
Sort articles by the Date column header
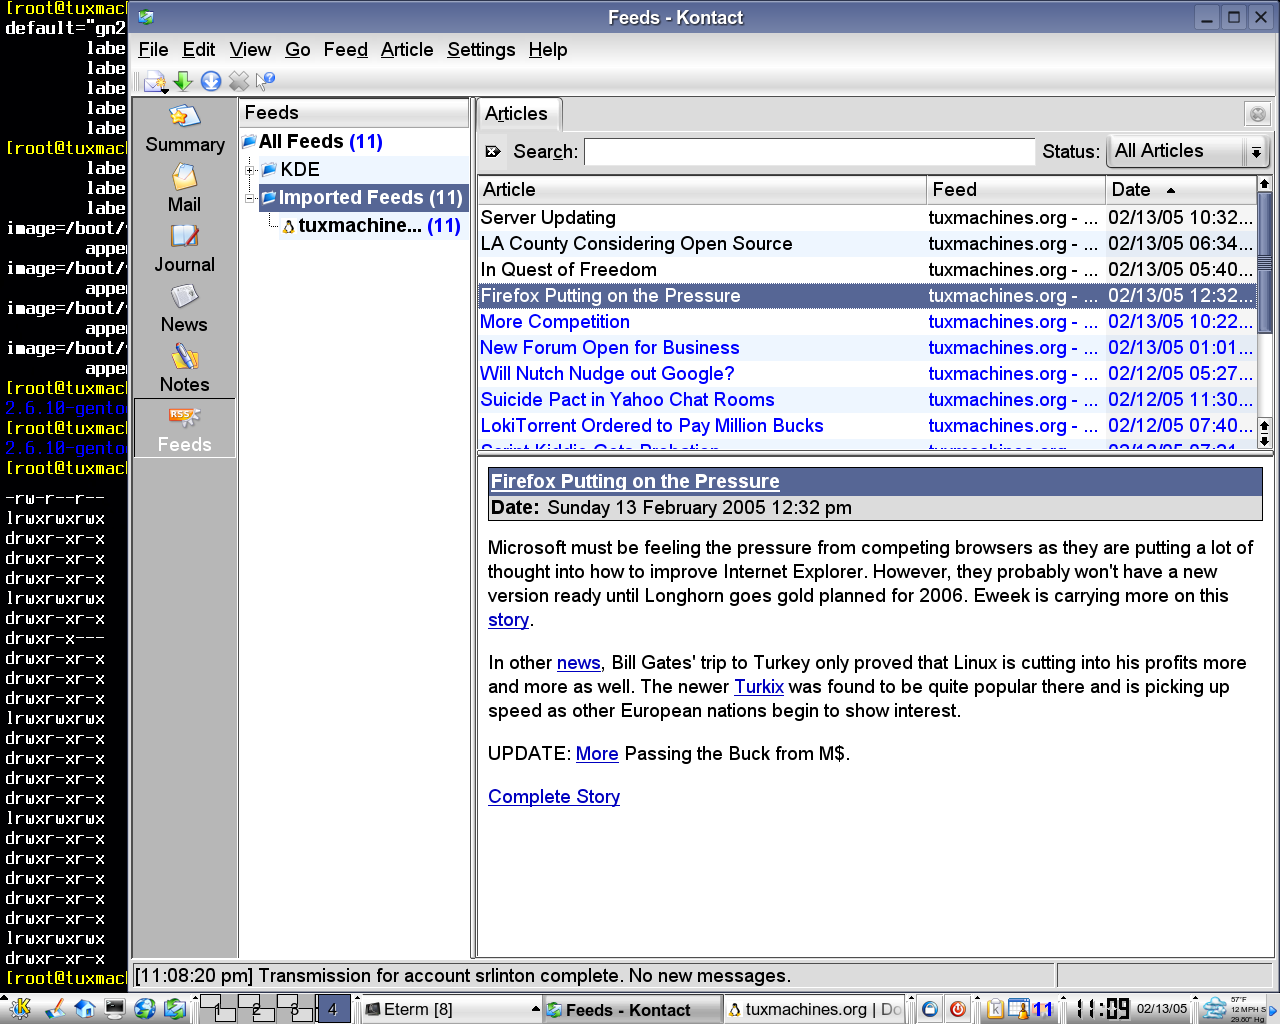click(1181, 189)
